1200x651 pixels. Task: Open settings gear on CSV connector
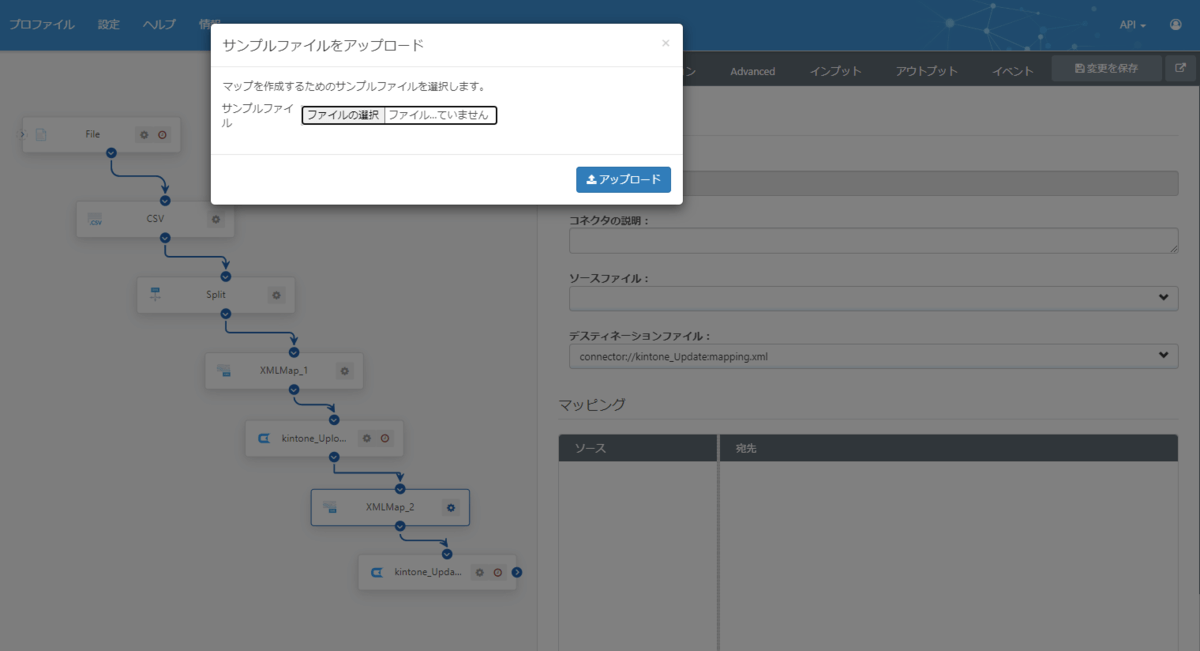coord(216,219)
